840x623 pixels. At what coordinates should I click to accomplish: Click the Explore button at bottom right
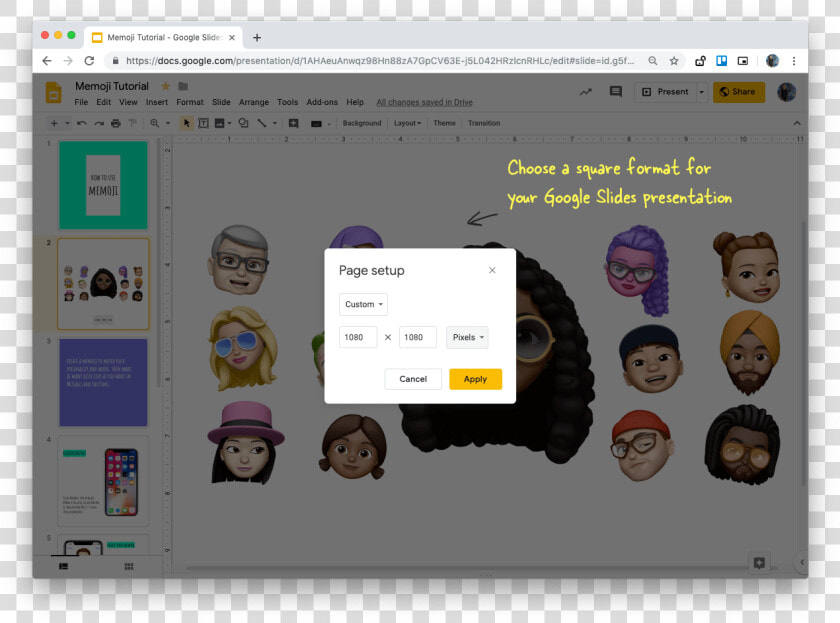759,563
